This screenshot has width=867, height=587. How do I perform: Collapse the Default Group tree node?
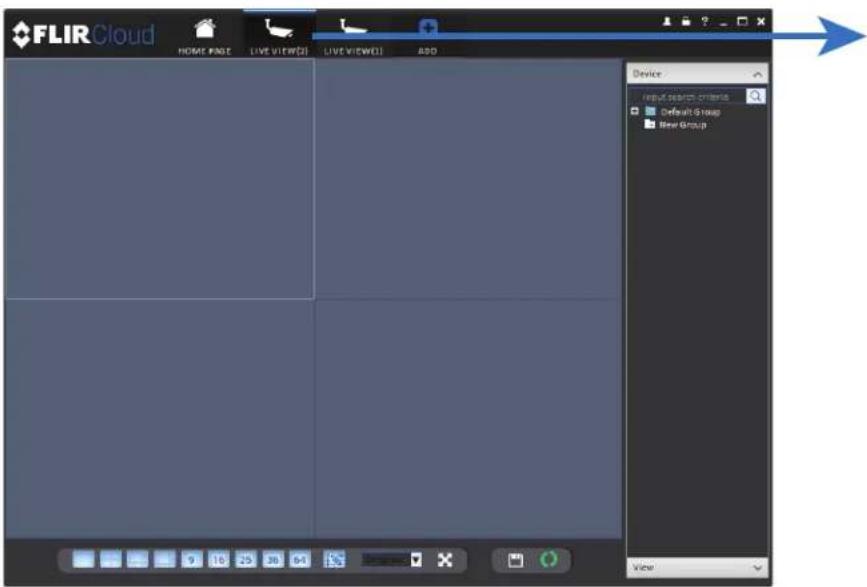(635, 112)
